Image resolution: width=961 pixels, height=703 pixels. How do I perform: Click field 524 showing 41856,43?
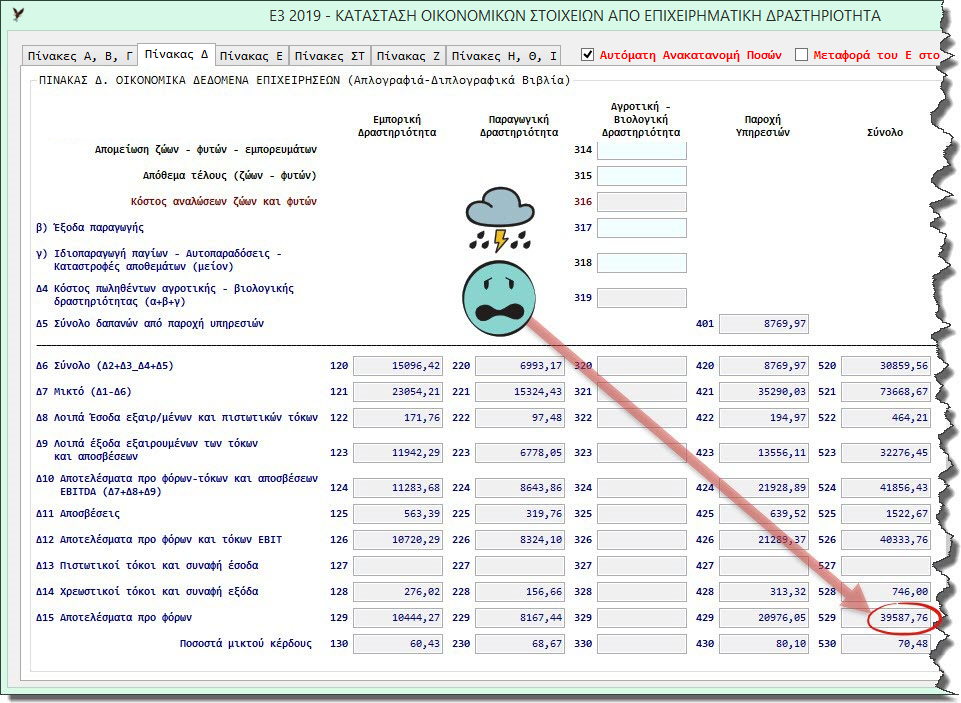886,488
